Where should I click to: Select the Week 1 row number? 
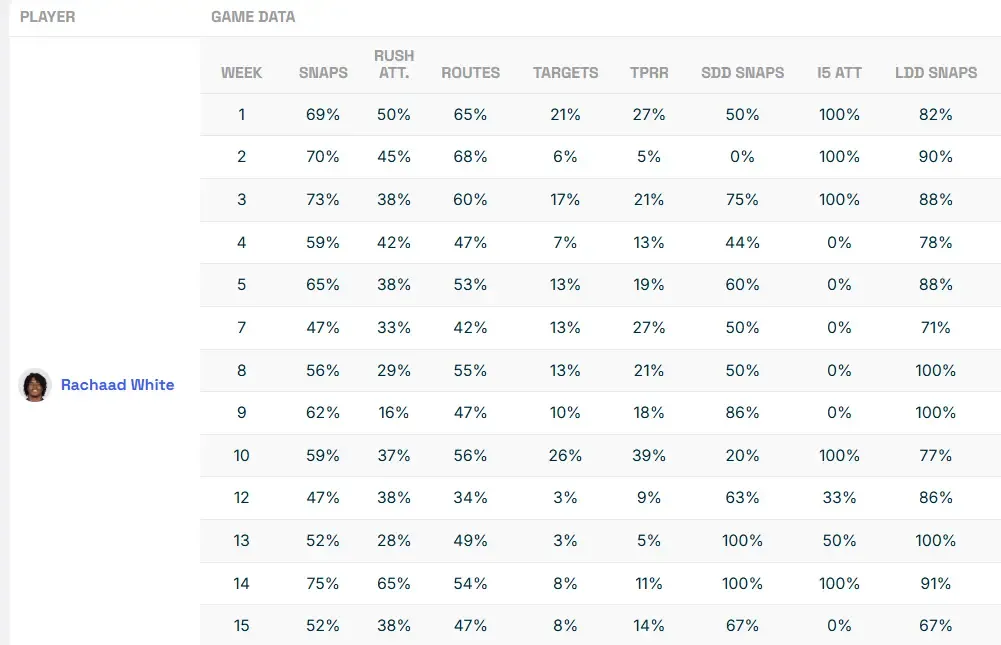[242, 115]
